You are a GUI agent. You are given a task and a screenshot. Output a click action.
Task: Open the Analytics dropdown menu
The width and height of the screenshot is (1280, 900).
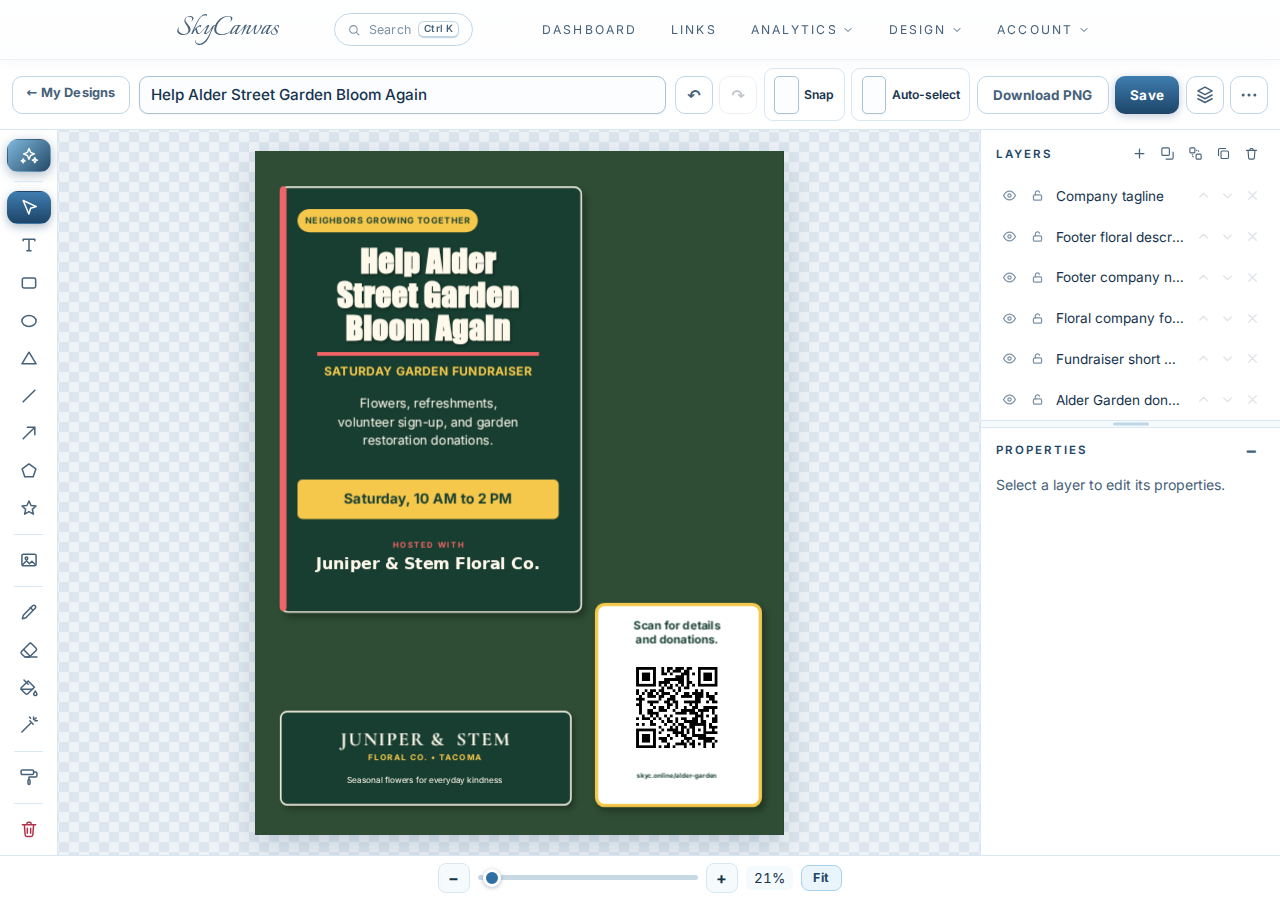(802, 30)
